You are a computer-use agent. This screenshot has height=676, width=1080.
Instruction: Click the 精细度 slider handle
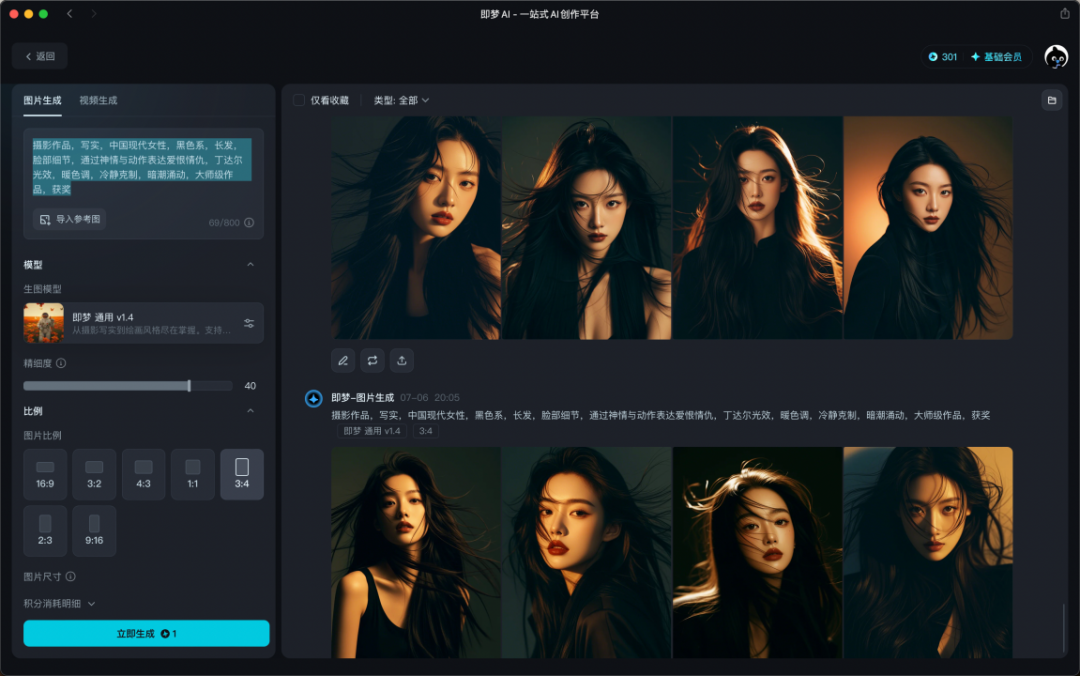point(189,386)
